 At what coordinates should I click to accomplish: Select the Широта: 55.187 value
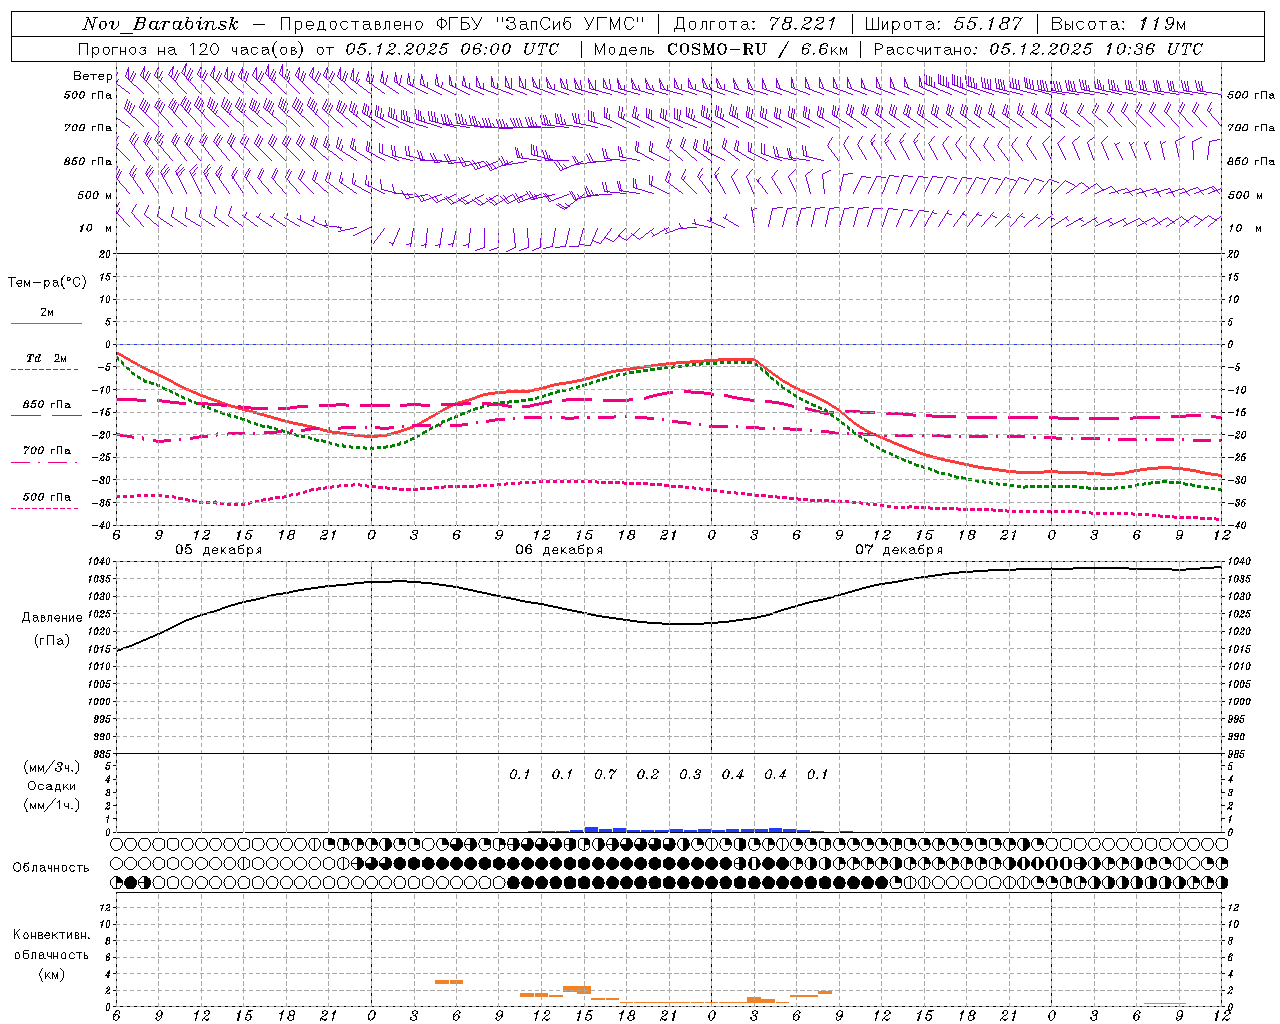(943, 24)
